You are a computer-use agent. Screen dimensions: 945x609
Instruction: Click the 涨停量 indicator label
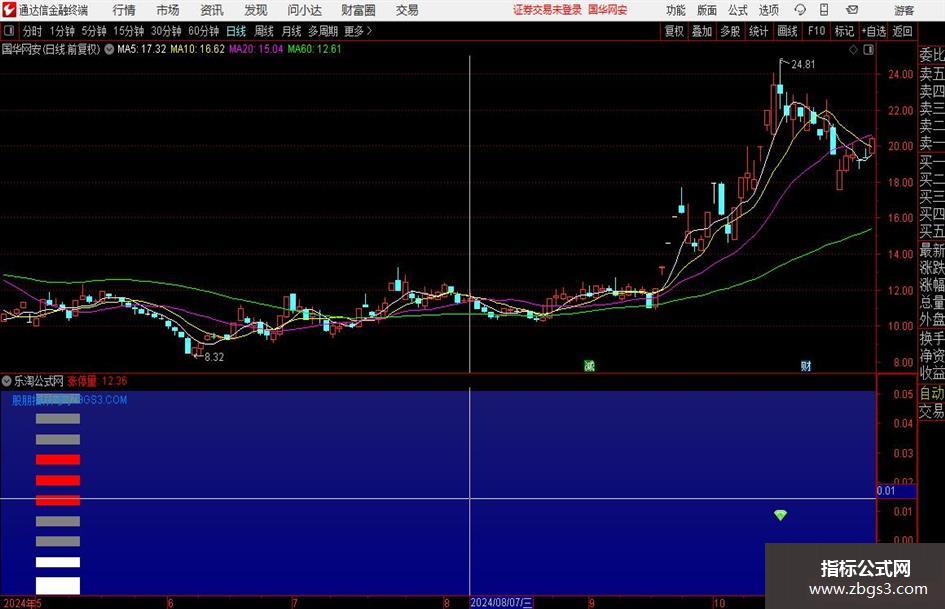point(81,381)
